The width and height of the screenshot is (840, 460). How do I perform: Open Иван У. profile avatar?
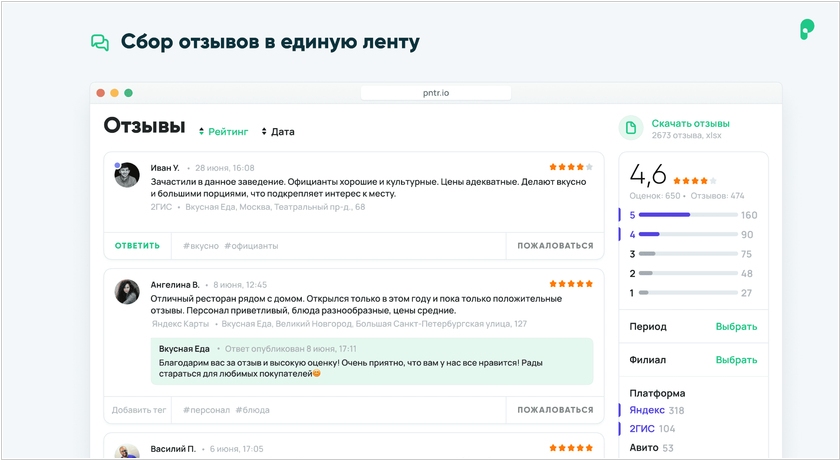point(127,175)
